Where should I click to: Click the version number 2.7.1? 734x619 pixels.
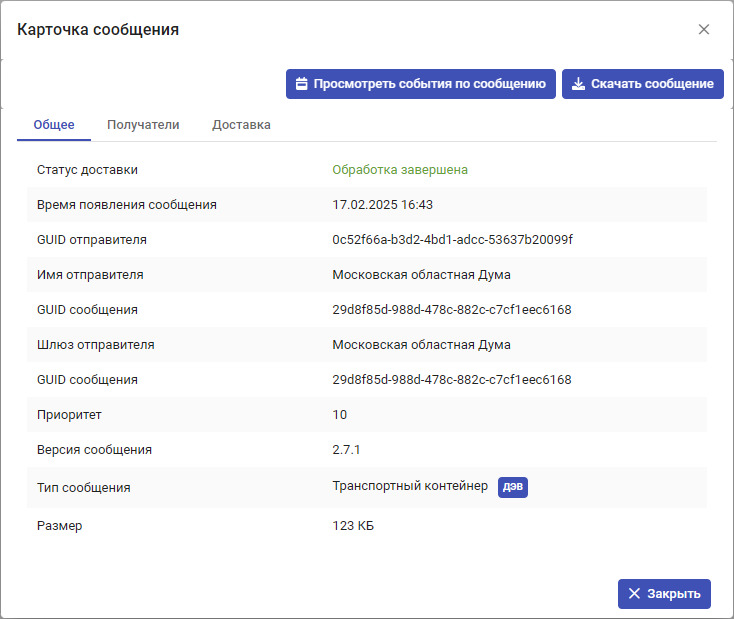click(x=347, y=450)
